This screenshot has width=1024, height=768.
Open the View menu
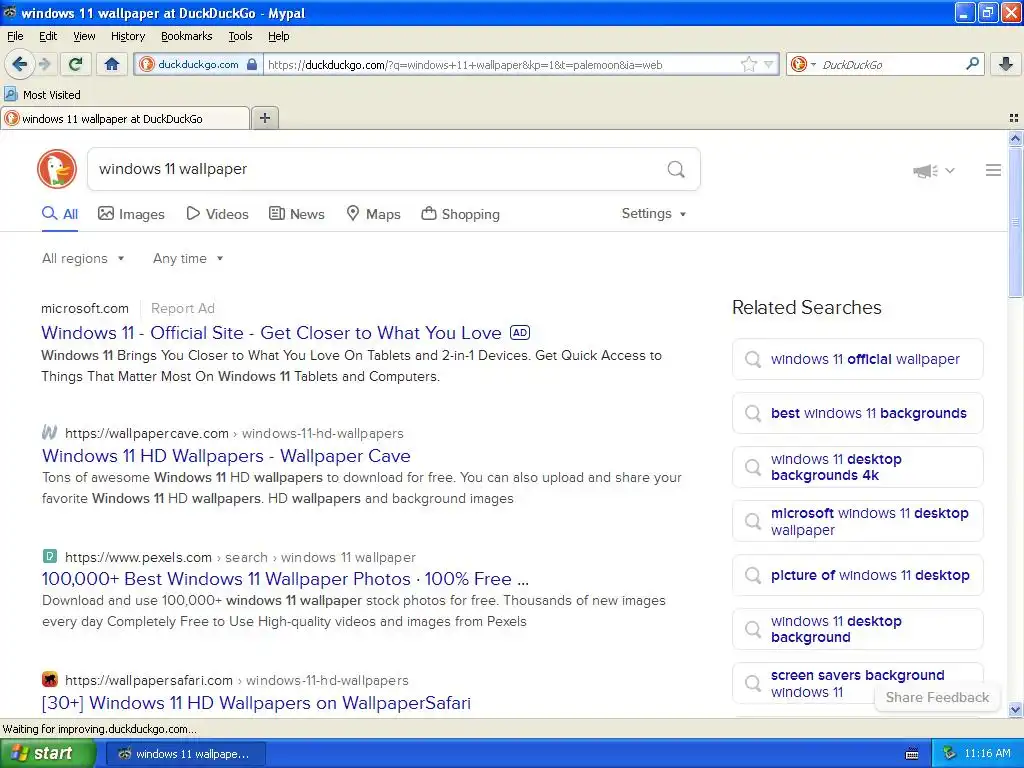(x=84, y=36)
